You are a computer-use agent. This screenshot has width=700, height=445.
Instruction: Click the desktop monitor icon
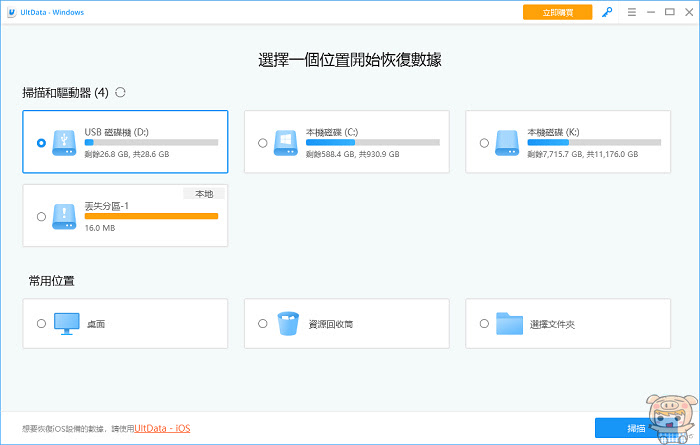point(67,324)
